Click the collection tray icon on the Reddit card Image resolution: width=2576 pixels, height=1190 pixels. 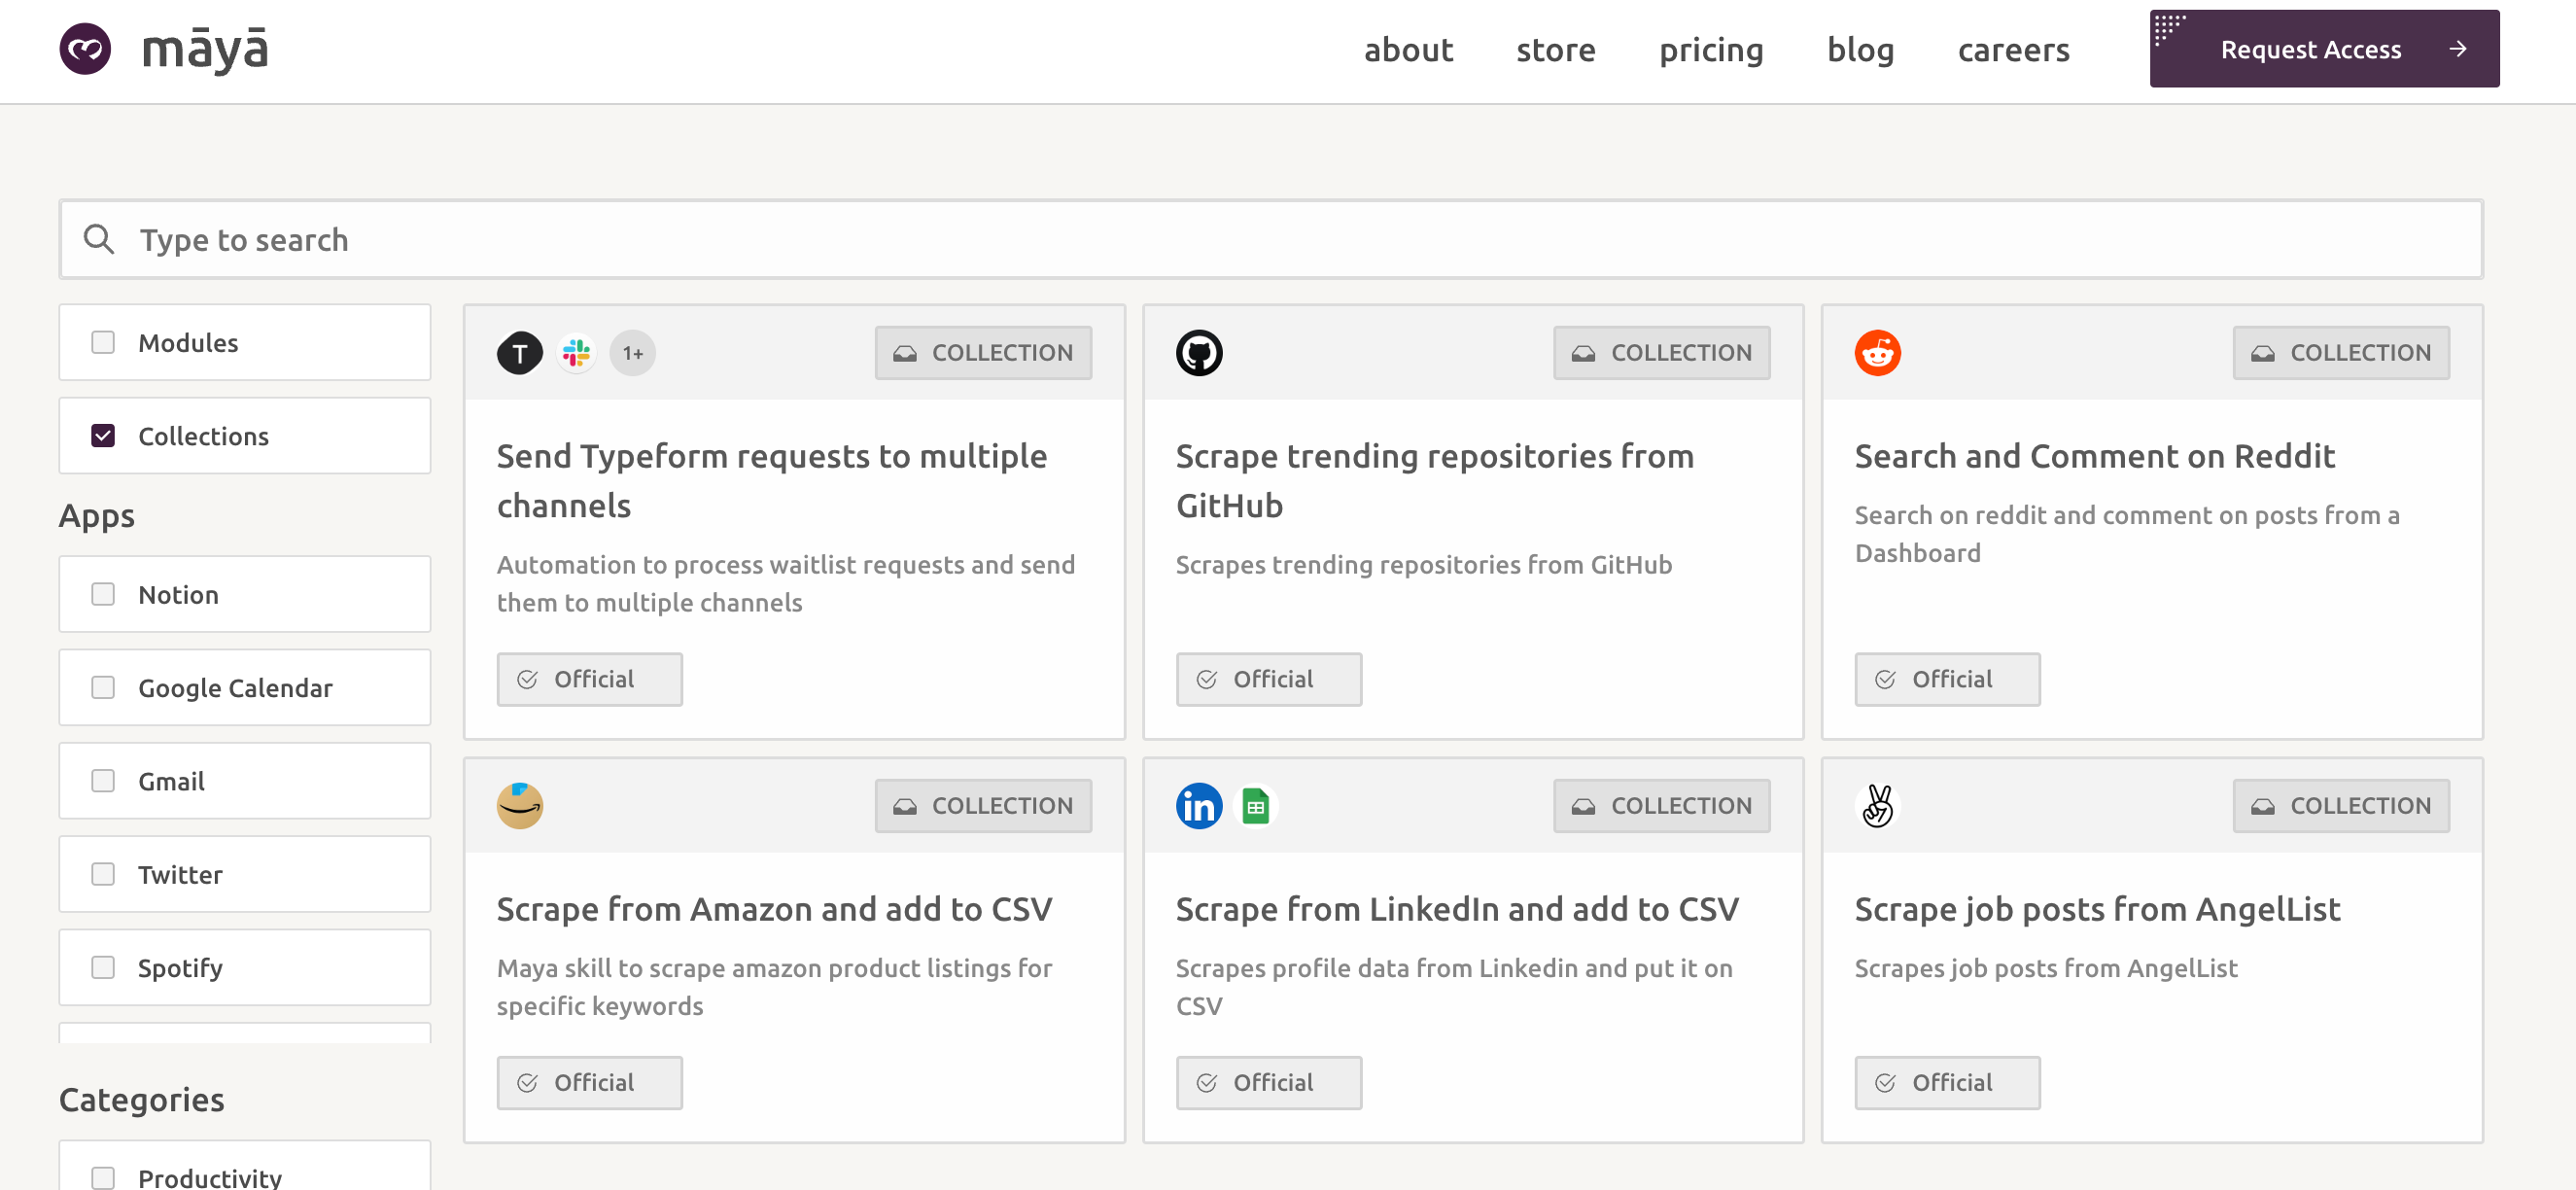(2263, 353)
